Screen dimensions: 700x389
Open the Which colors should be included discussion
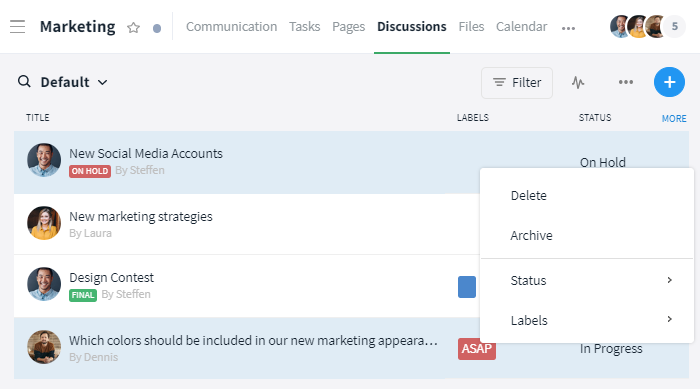click(253, 341)
